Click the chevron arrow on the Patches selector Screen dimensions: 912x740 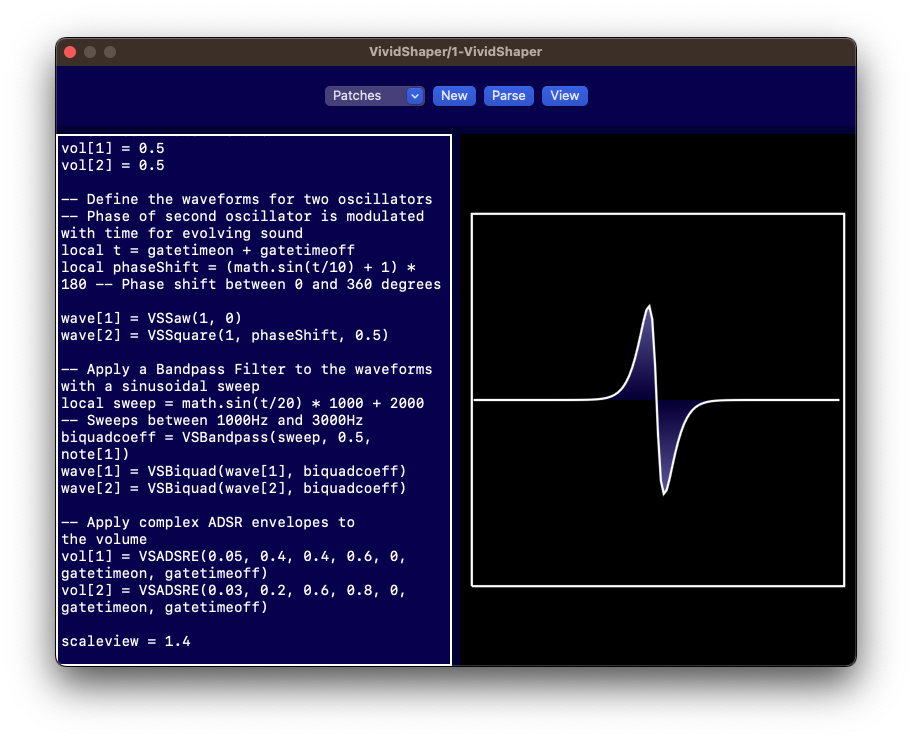[x=415, y=96]
